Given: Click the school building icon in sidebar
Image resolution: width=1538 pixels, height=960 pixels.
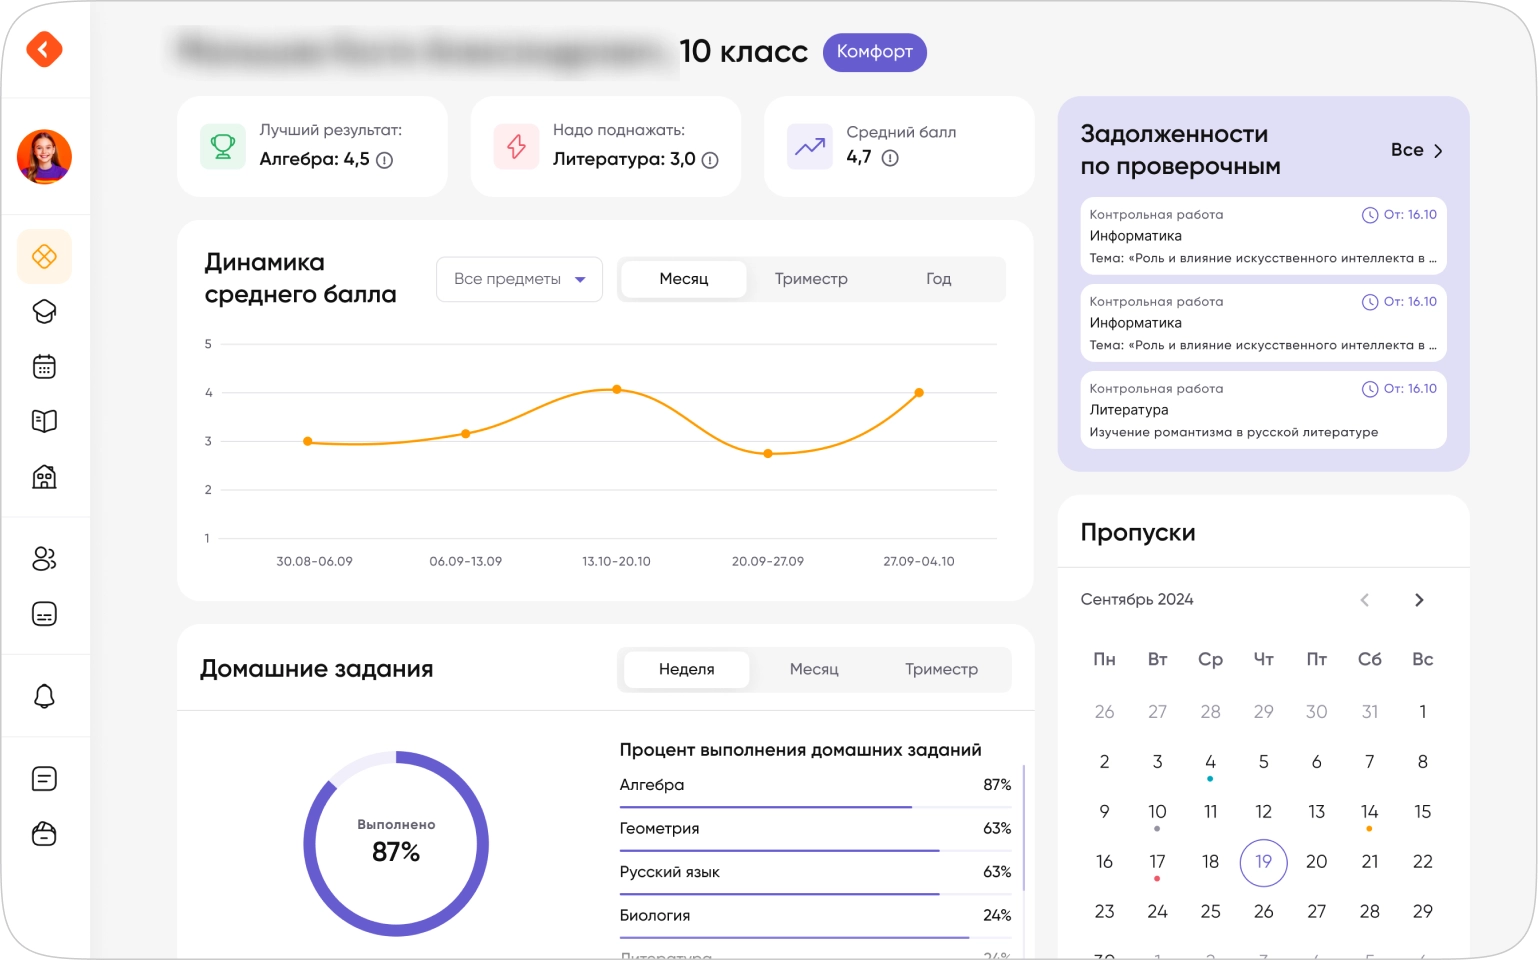Looking at the screenshot, I should (44, 476).
